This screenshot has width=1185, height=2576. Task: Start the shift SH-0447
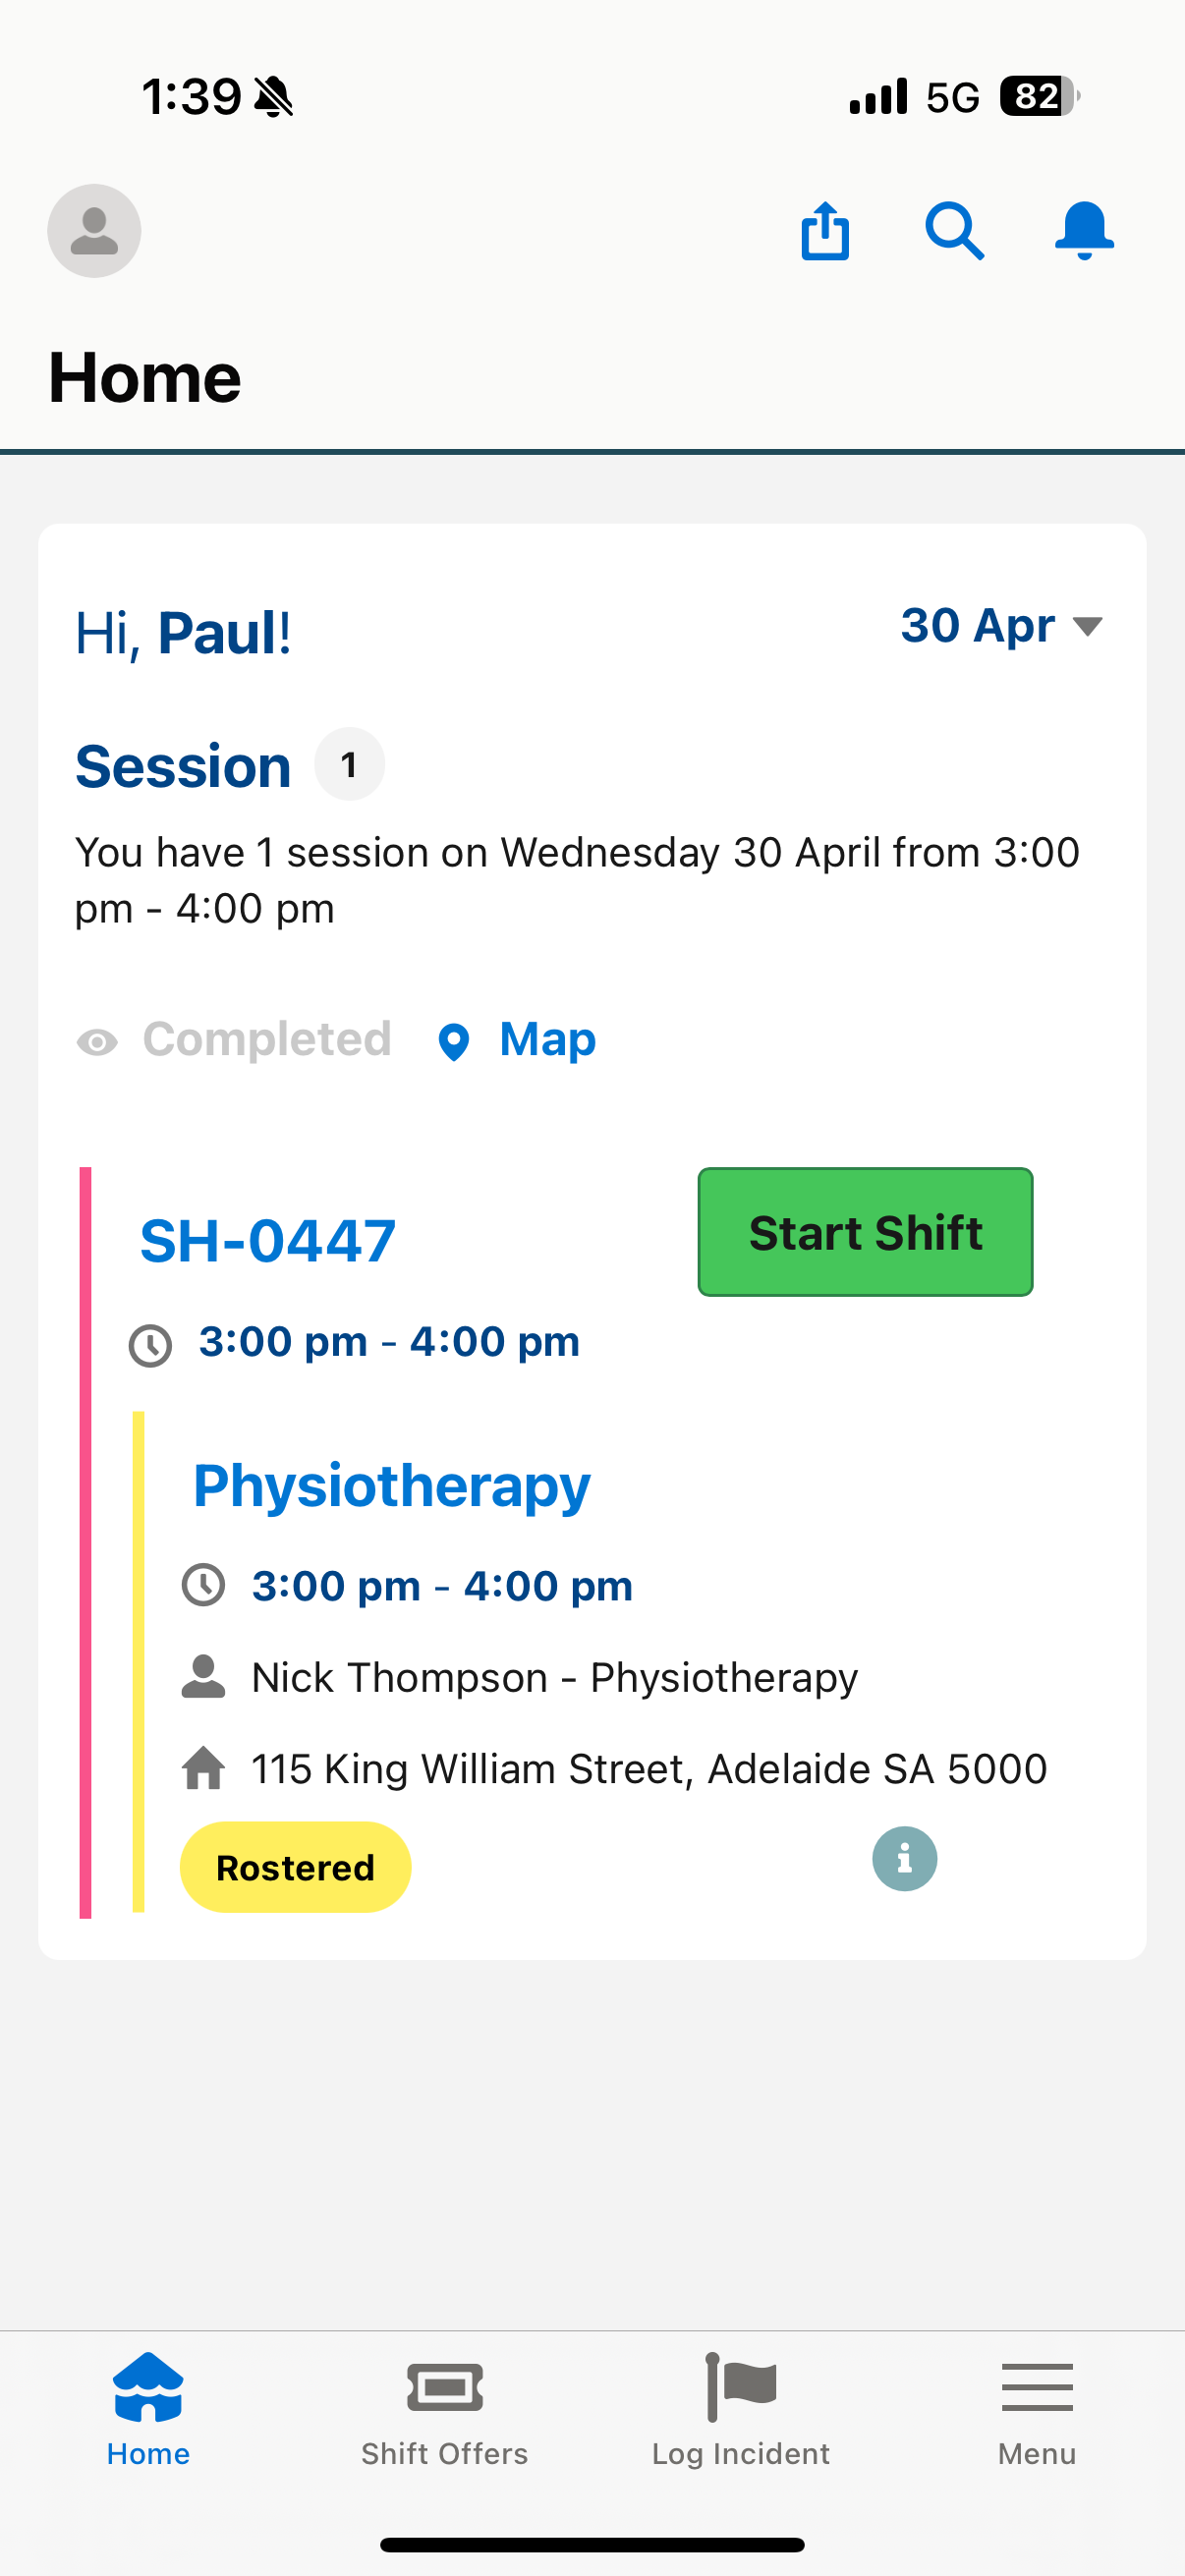pos(865,1232)
